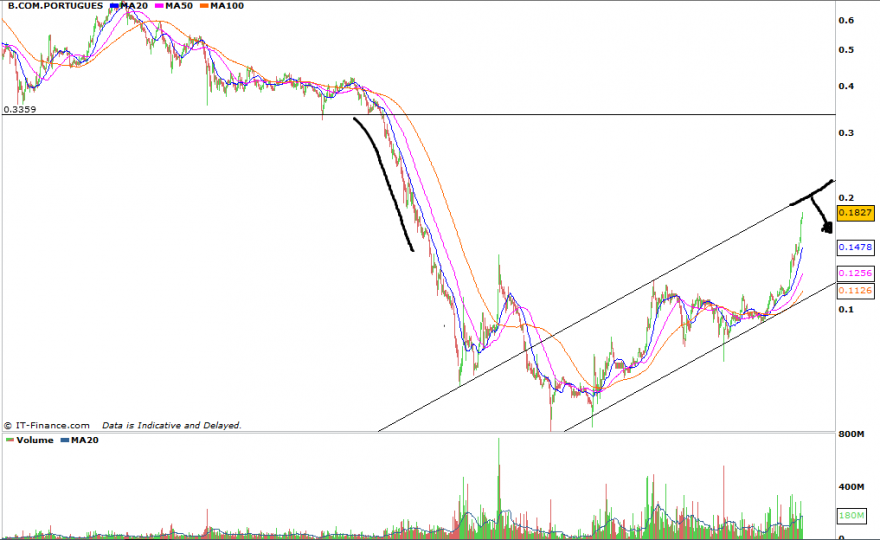Click the blue MA20 legend color marker

(114, 6)
